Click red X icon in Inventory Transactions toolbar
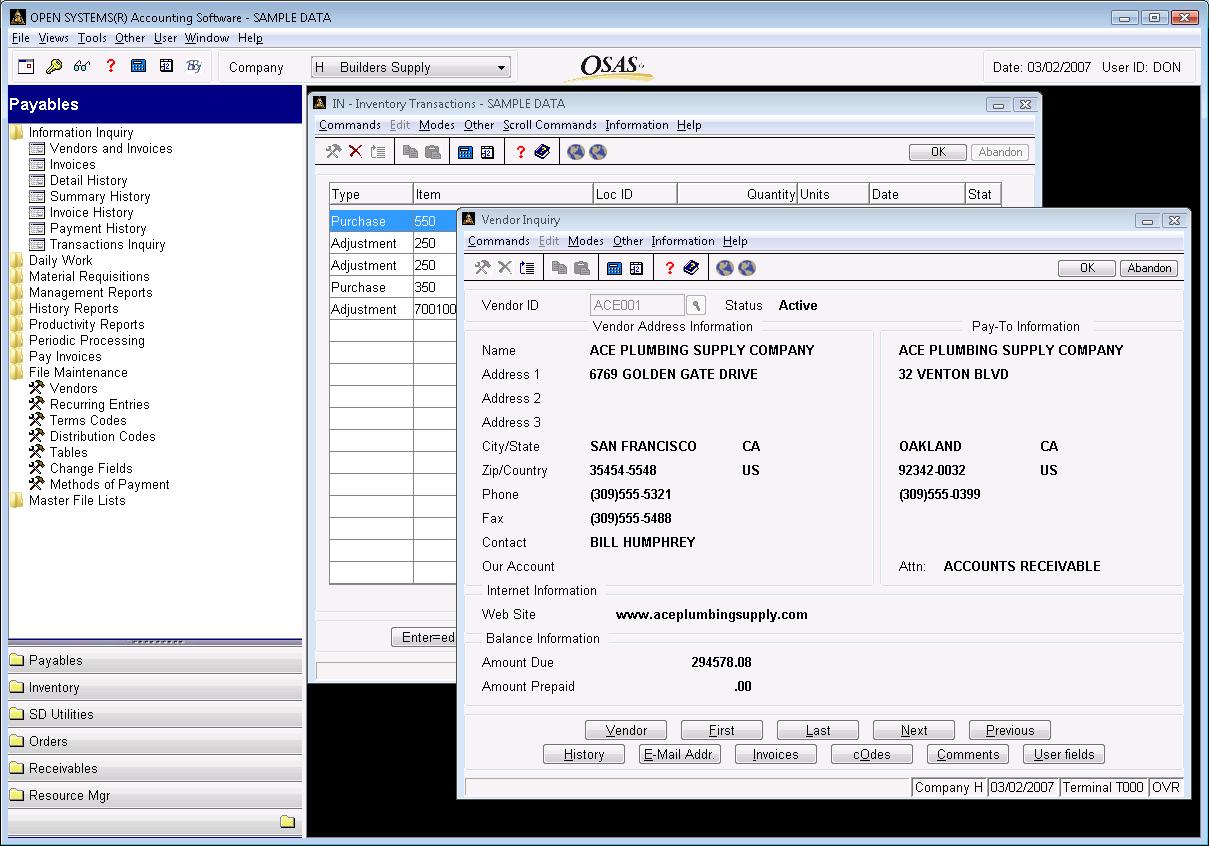This screenshot has height=846, width=1209. [355, 152]
